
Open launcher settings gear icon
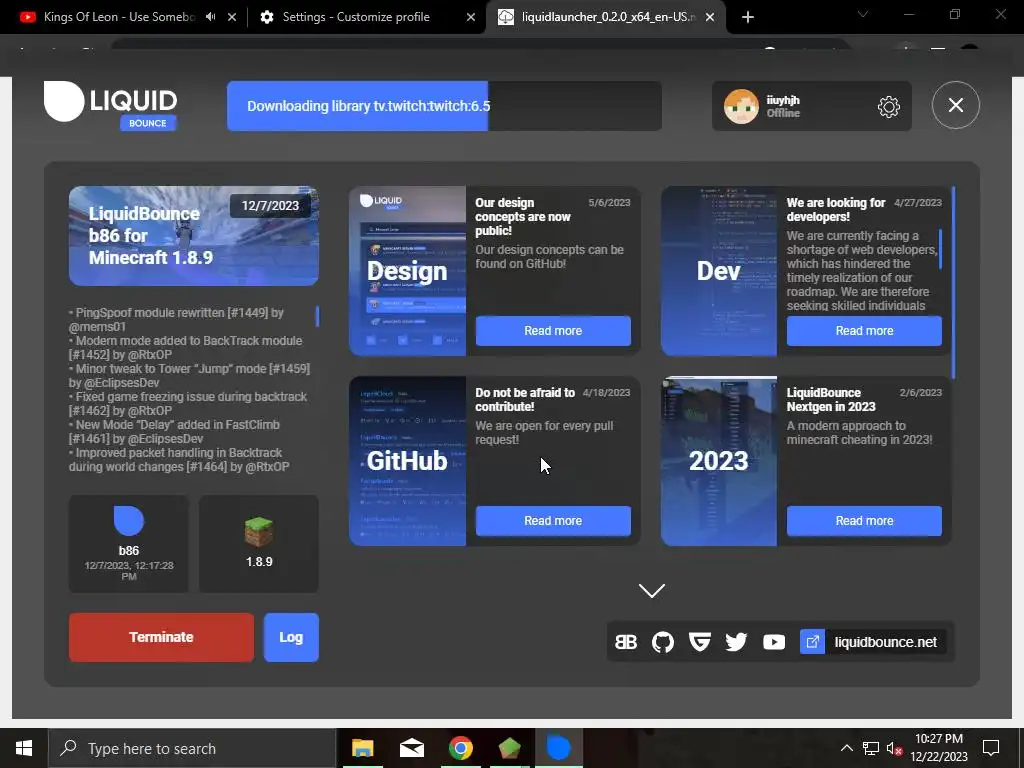pos(888,106)
